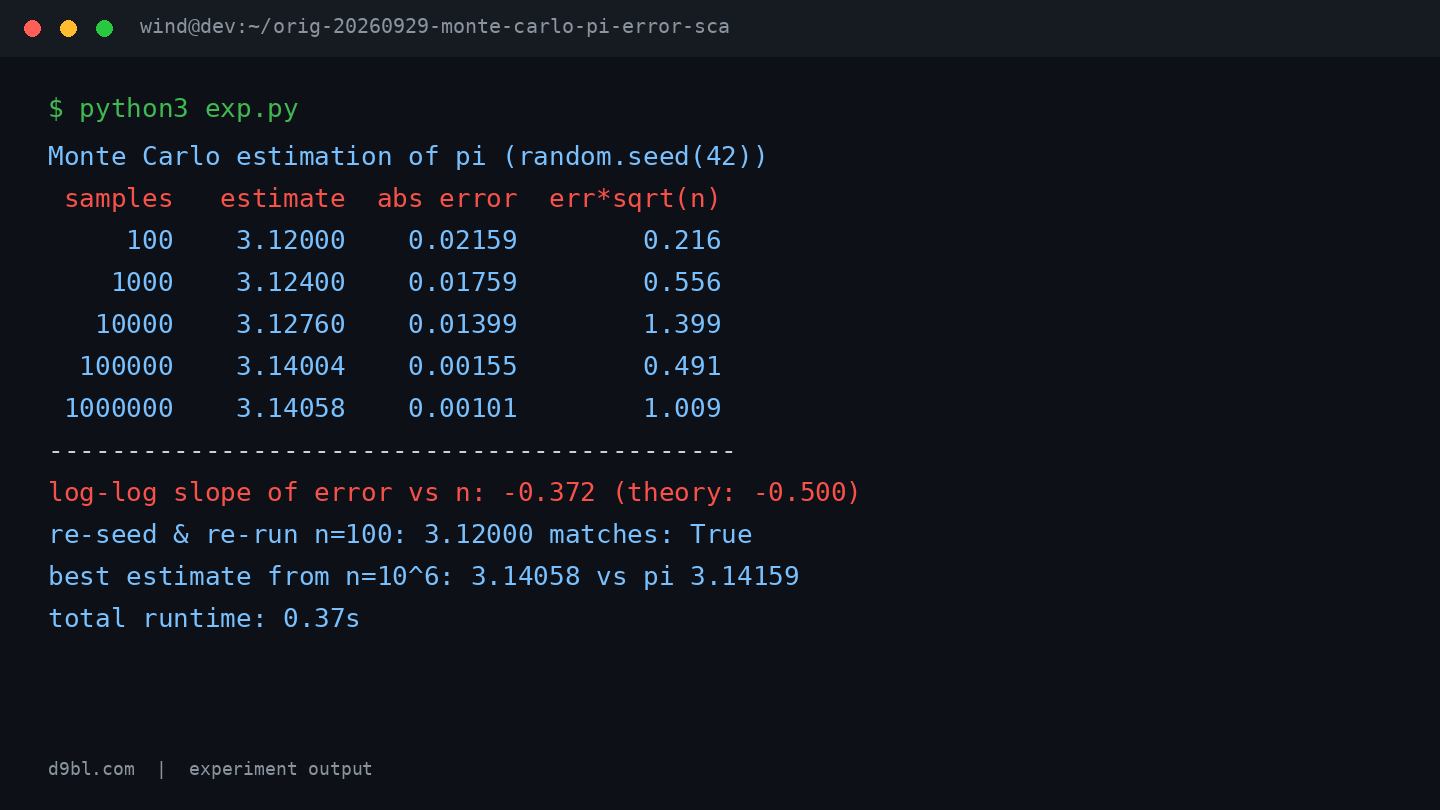Click the samples value 100000
The image size is (1440, 810).
click(127, 367)
